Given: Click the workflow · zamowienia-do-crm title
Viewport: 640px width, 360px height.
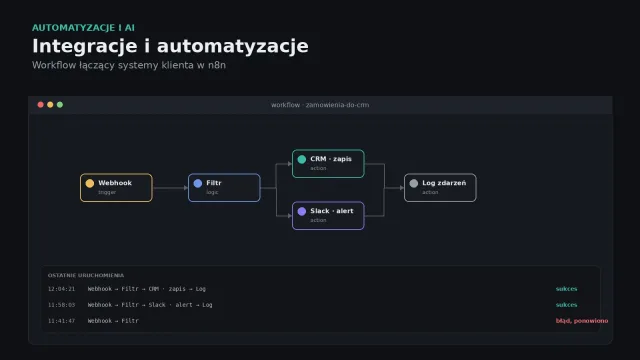Looking at the screenshot, I should [320, 105].
